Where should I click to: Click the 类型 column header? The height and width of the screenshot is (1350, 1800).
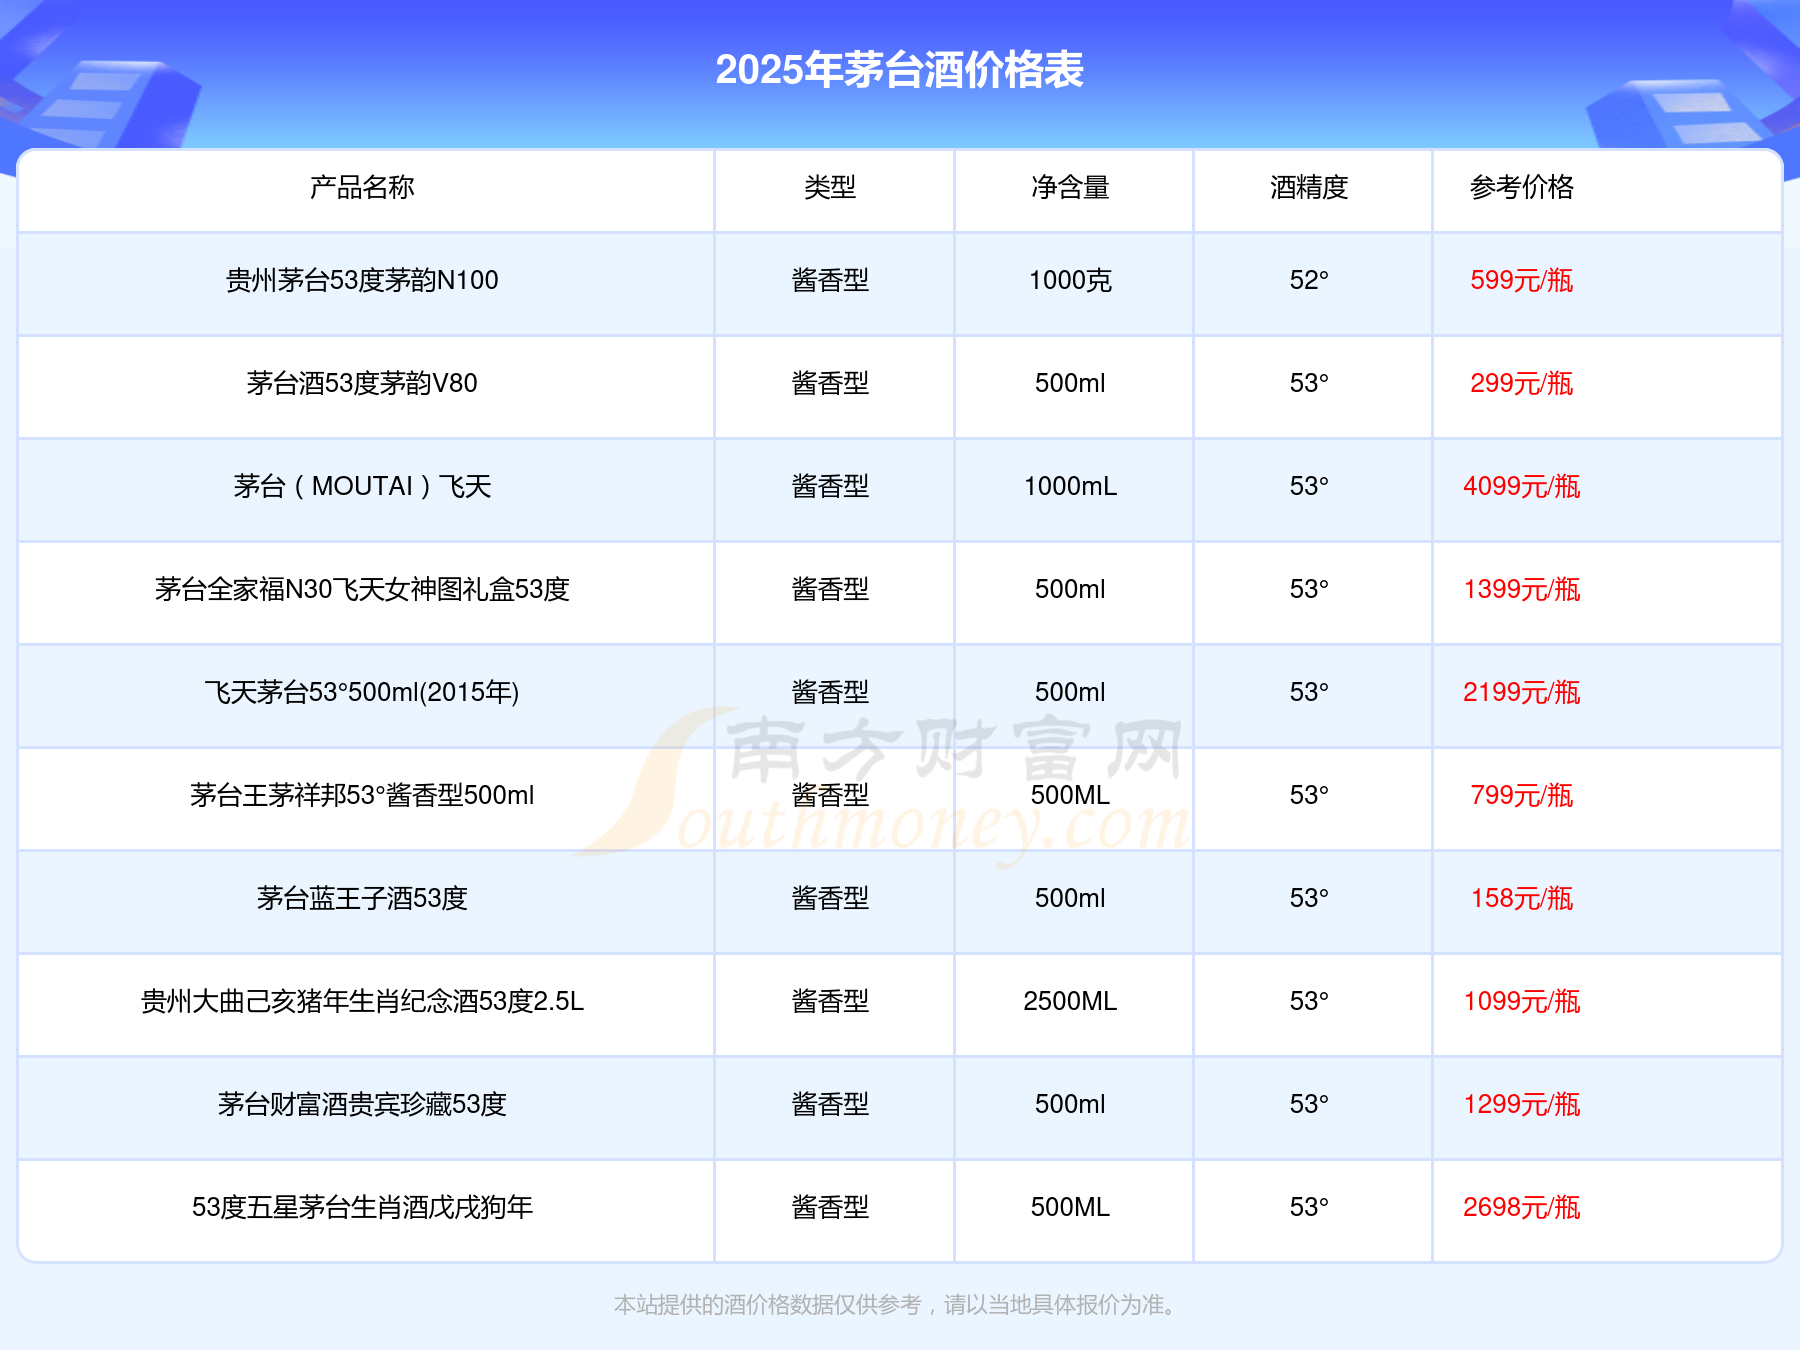pyautogui.click(x=830, y=187)
